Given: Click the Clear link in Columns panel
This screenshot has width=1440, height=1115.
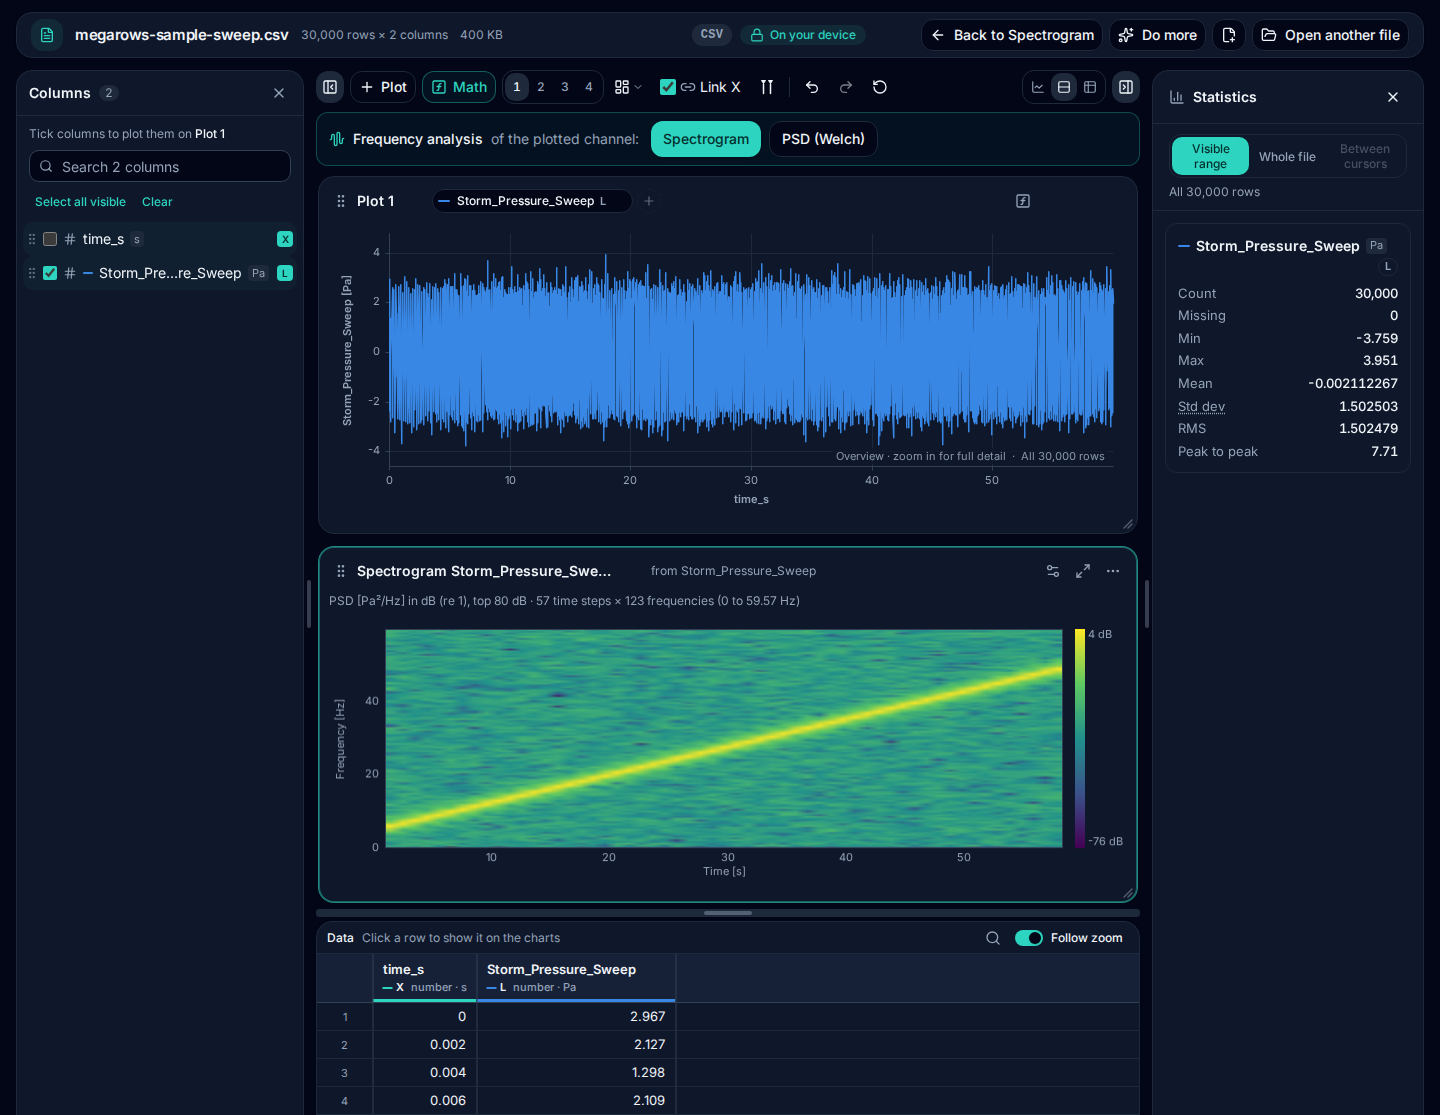Looking at the screenshot, I should pos(157,202).
